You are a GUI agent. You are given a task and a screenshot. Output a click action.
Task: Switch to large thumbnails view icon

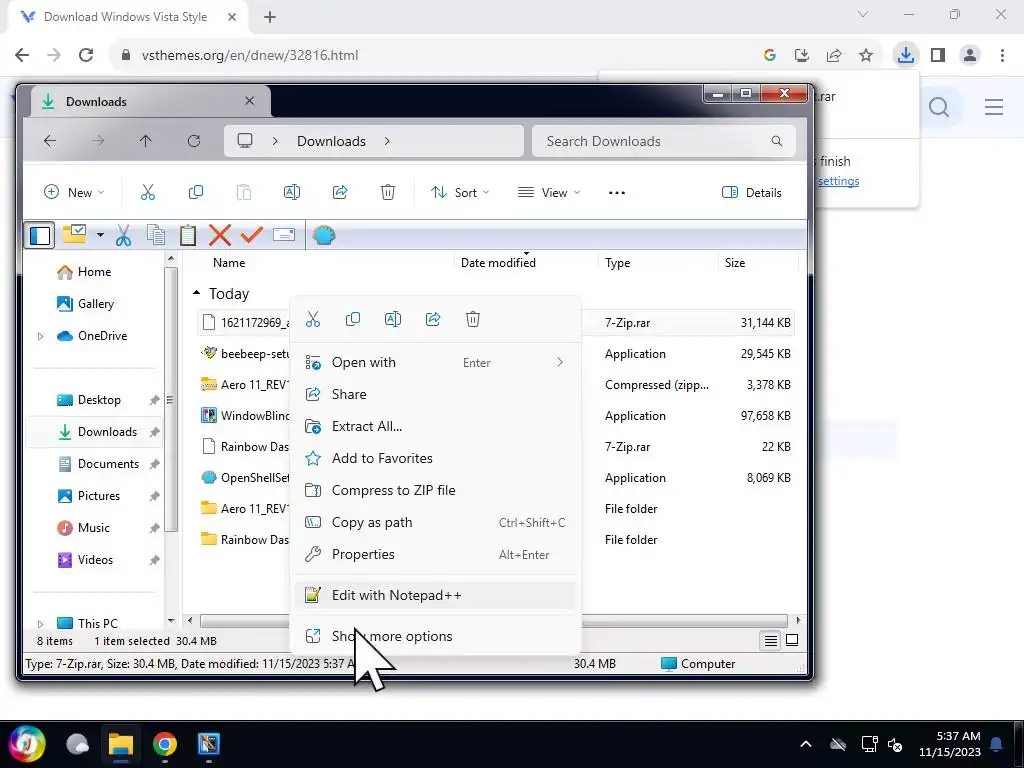[792, 641]
